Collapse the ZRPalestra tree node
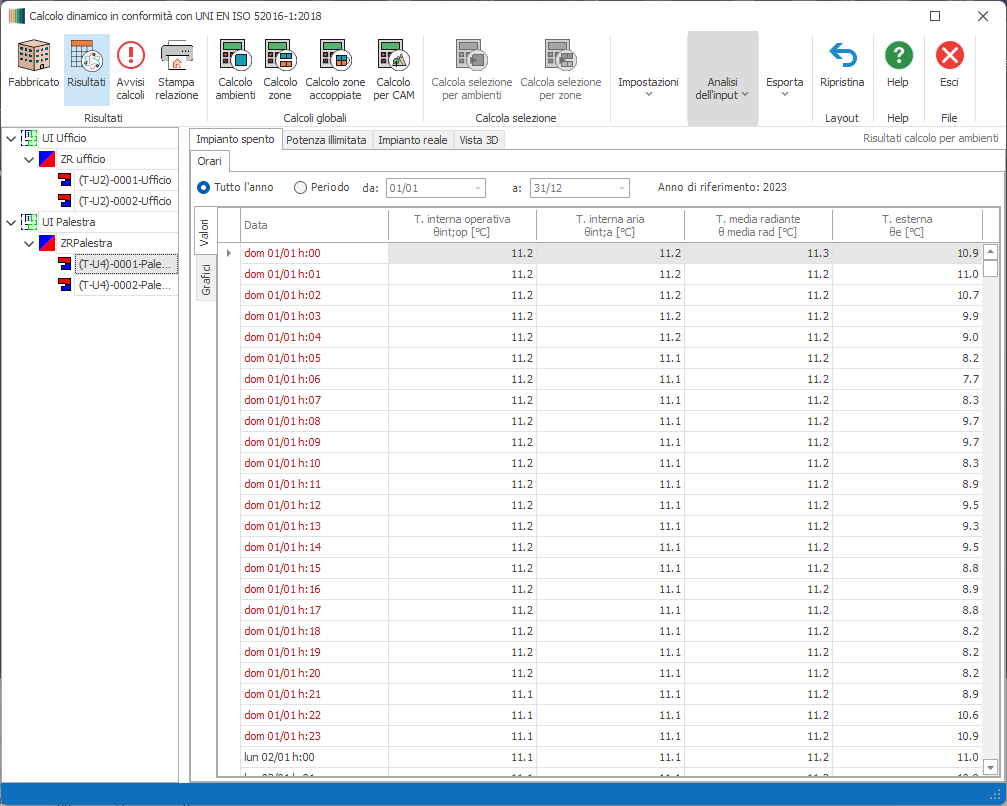 point(29,243)
